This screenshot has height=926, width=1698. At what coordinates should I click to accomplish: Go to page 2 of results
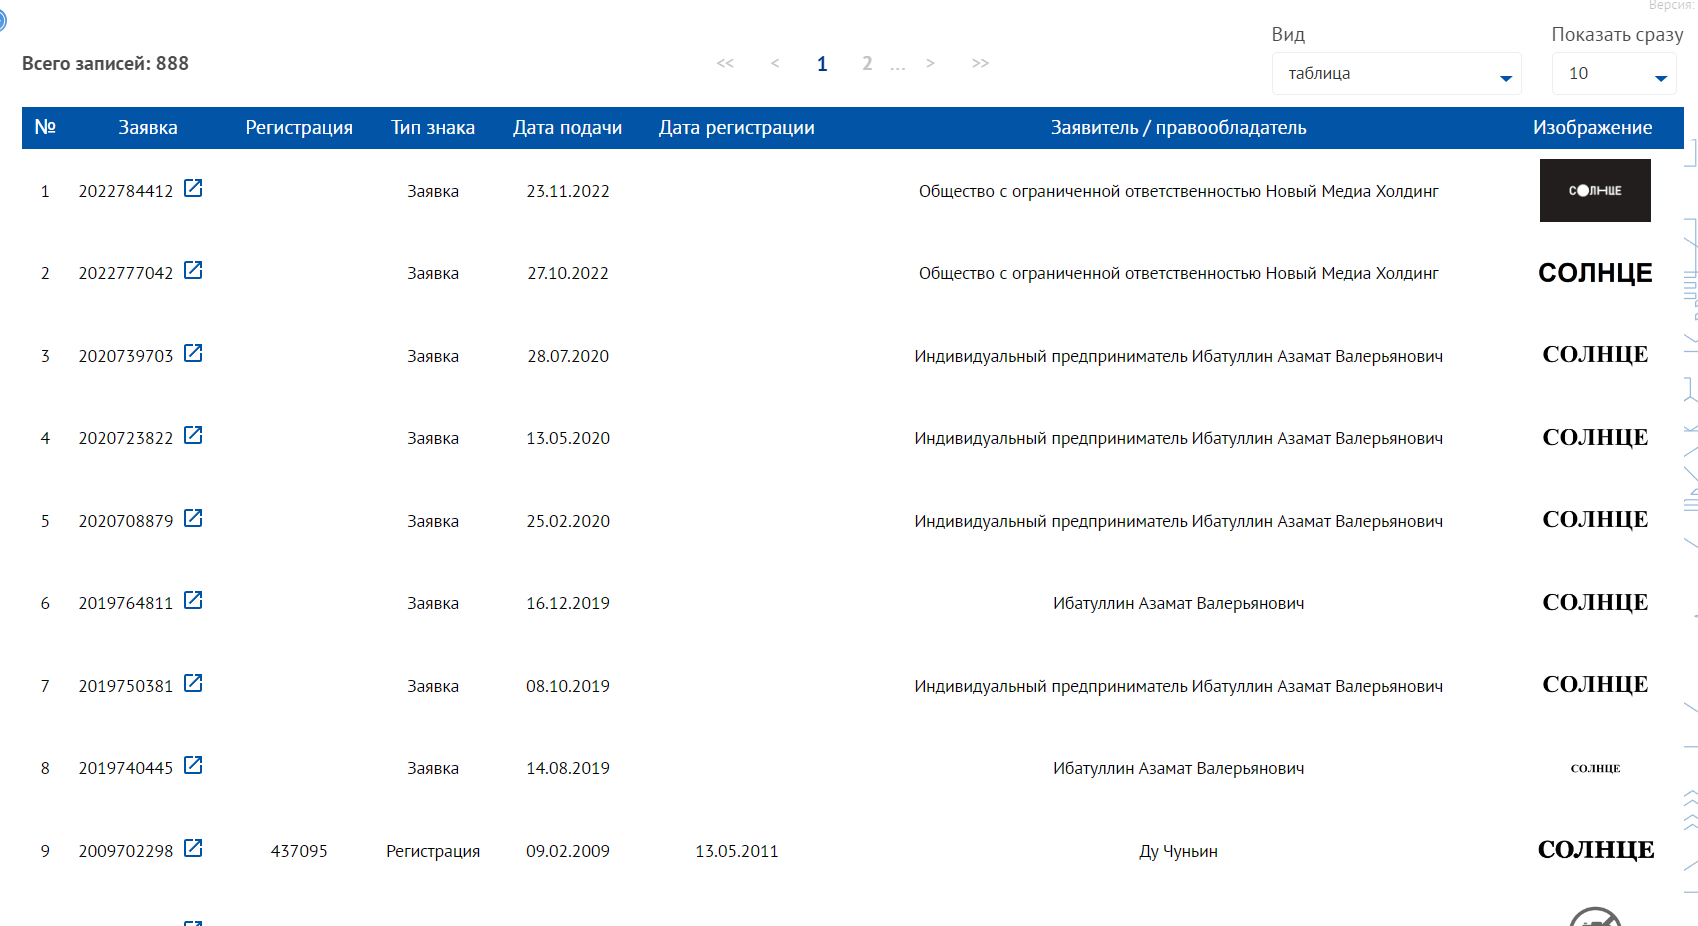(x=867, y=64)
